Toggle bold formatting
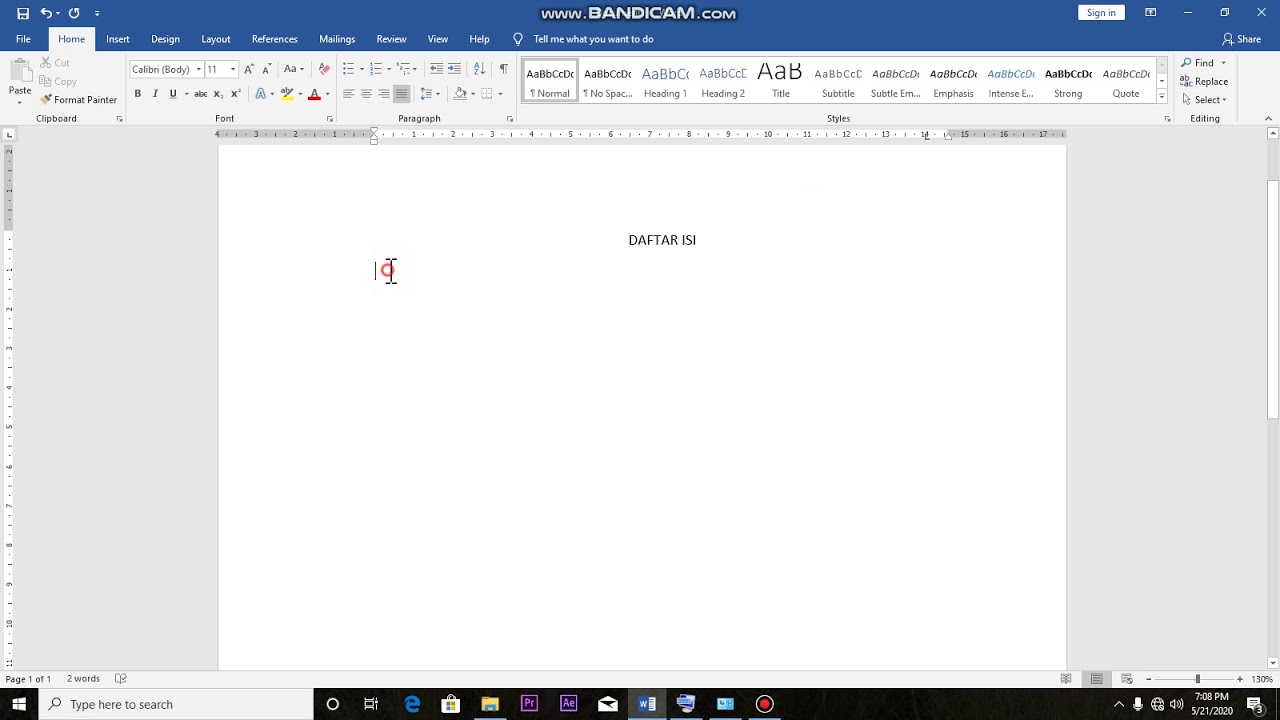This screenshot has width=1280, height=720. click(138, 94)
